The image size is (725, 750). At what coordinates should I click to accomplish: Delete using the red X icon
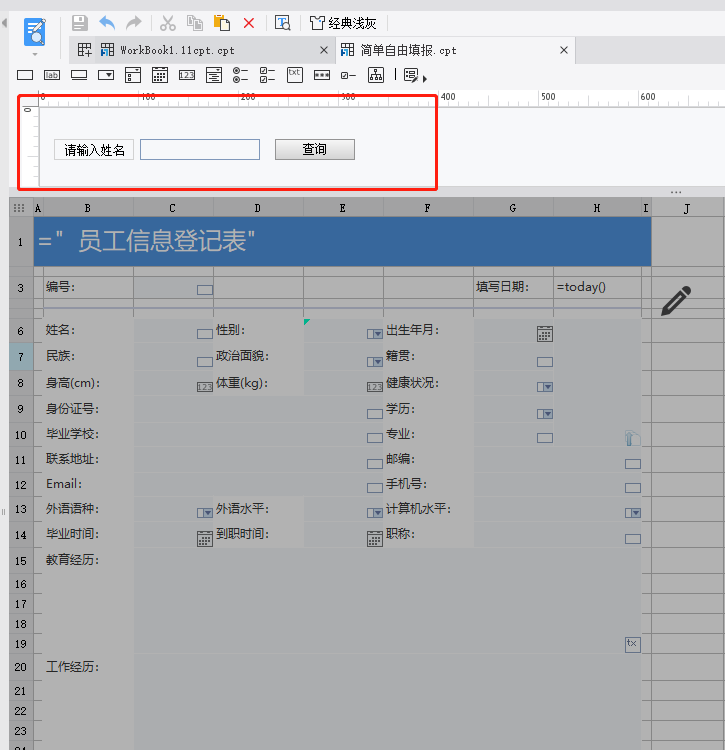[x=249, y=23]
